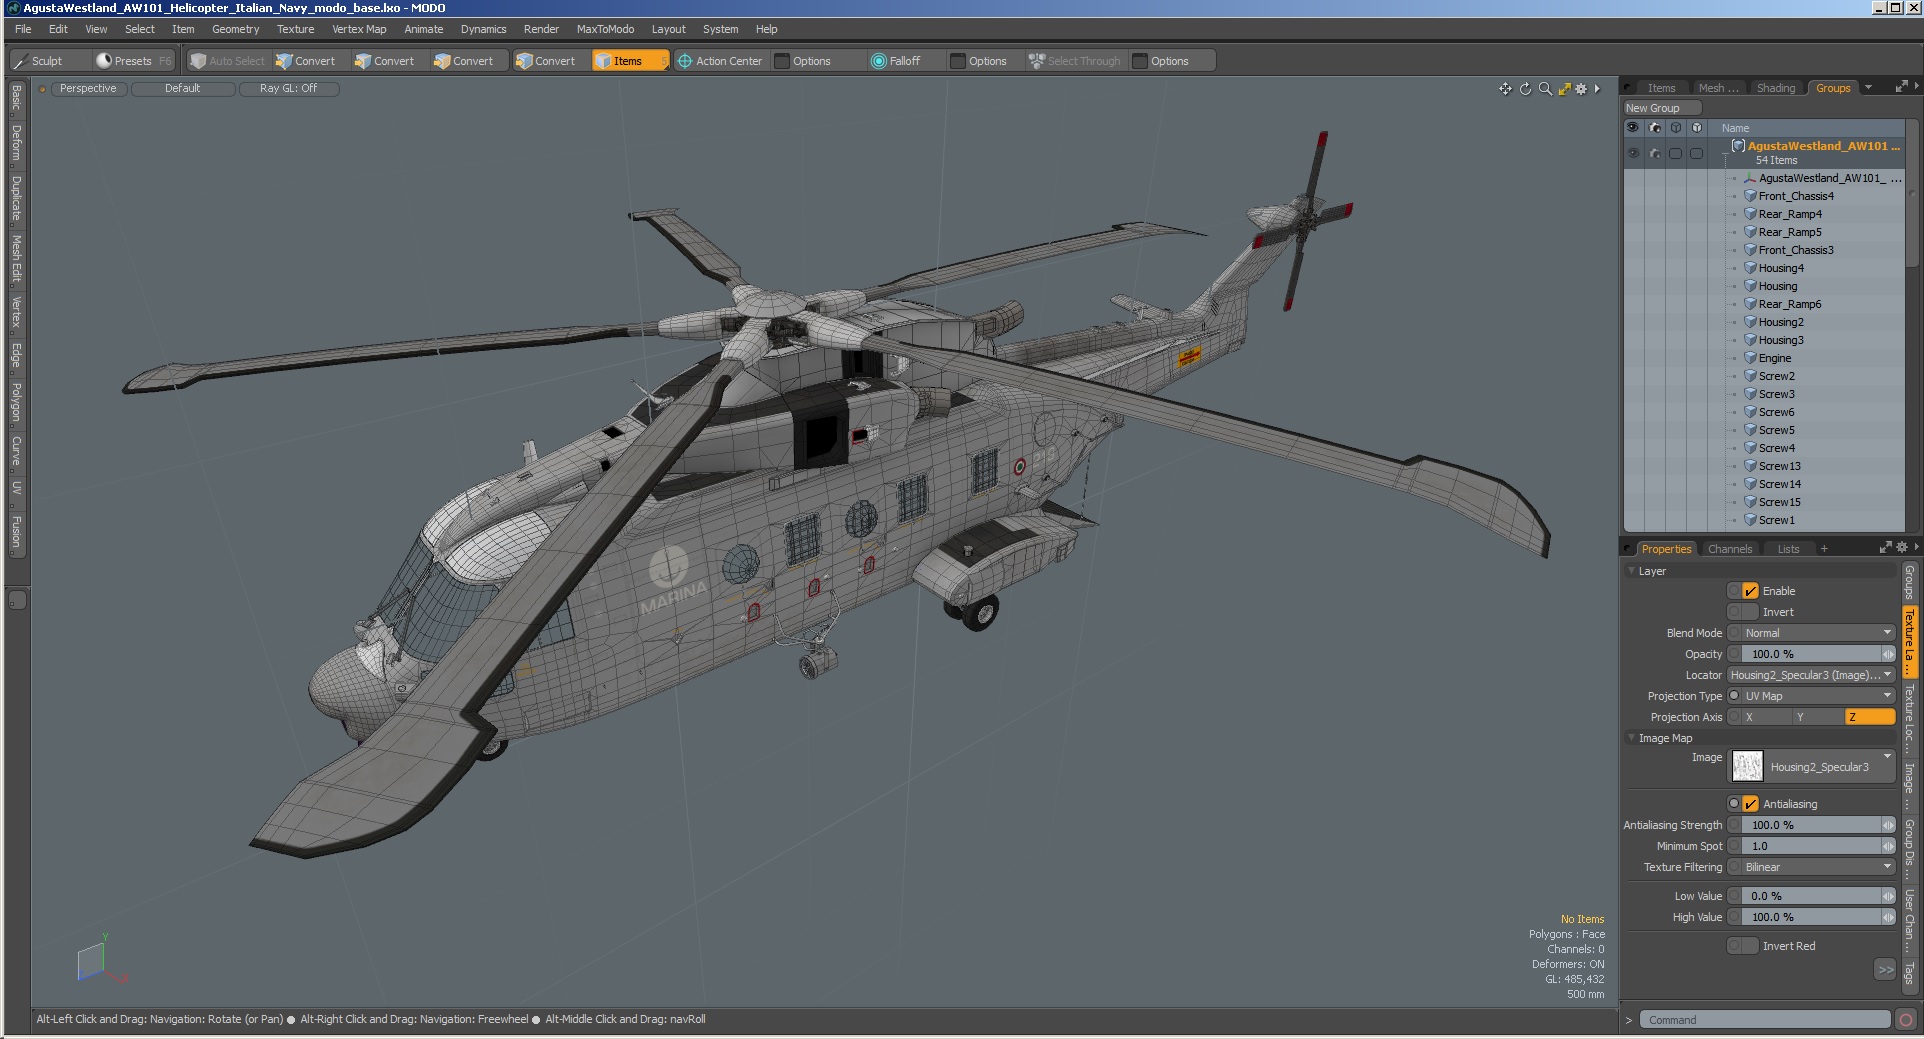The image size is (1924, 1039).
Task: Select Projection Axis Y
Action: (1818, 717)
